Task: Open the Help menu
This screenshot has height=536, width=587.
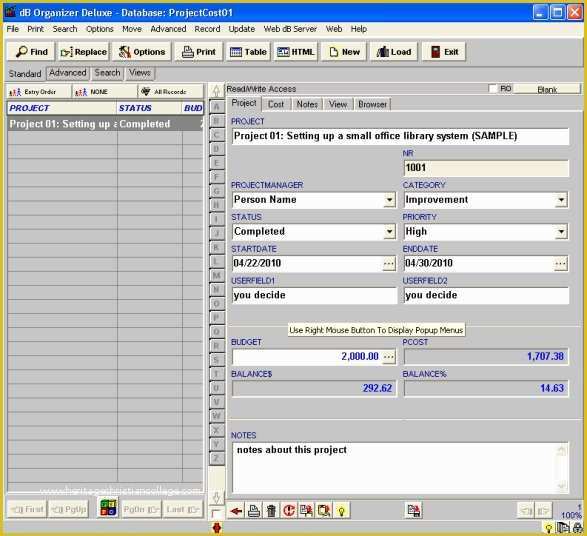Action: tap(359, 29)
